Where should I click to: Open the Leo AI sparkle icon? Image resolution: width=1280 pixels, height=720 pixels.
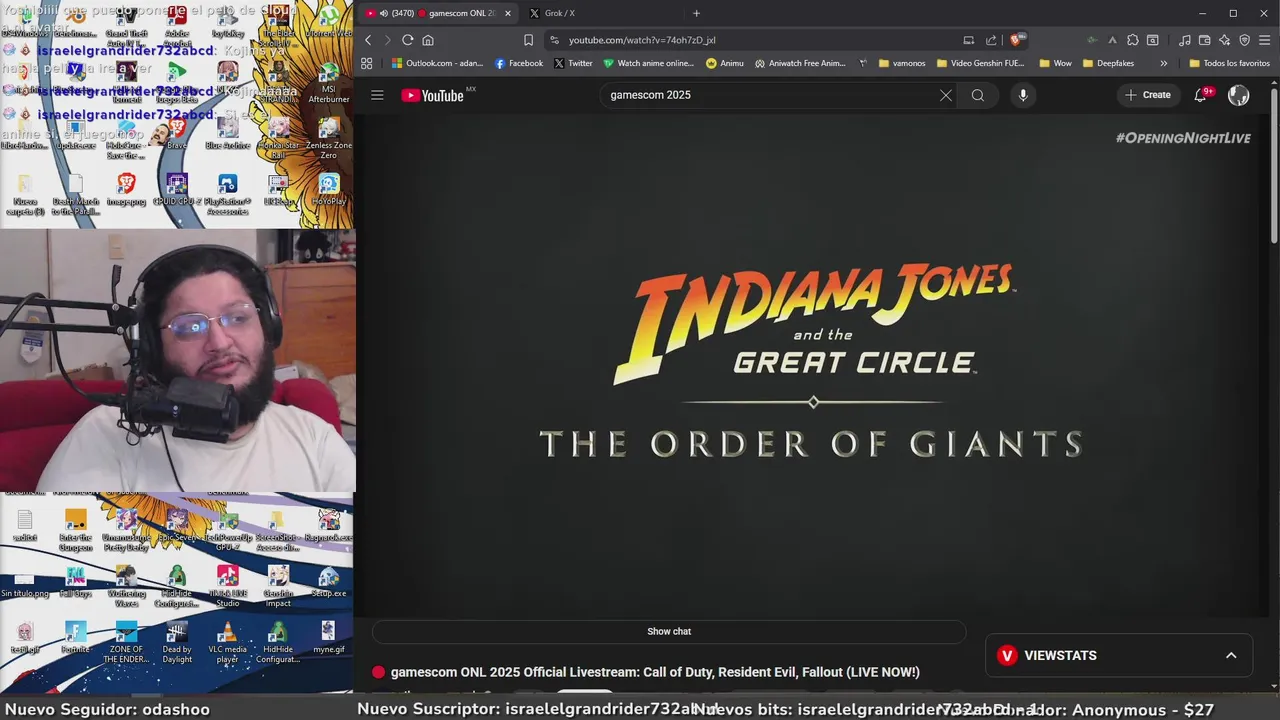coord(1224,40)
